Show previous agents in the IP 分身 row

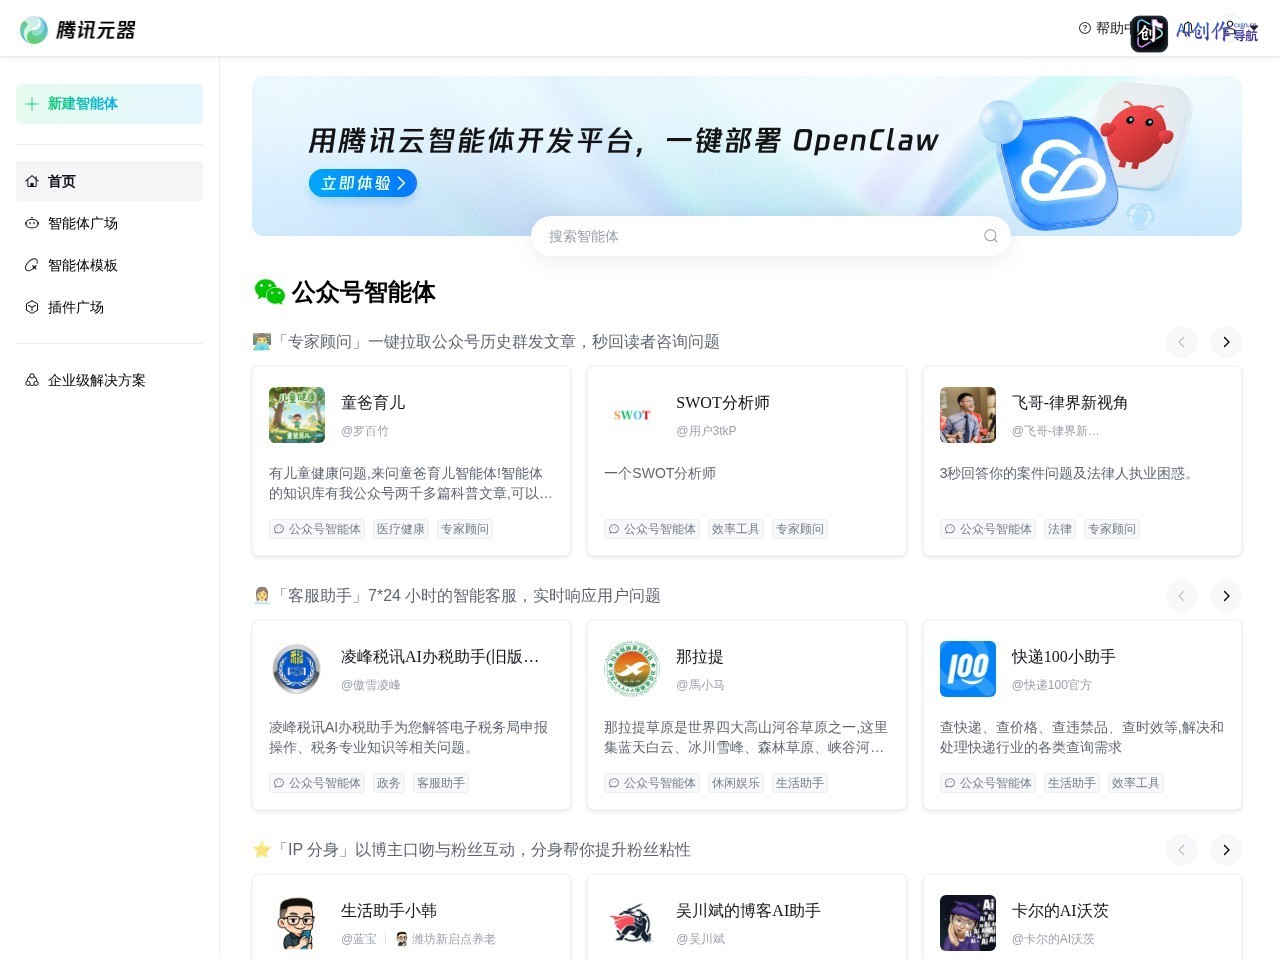1181,850
